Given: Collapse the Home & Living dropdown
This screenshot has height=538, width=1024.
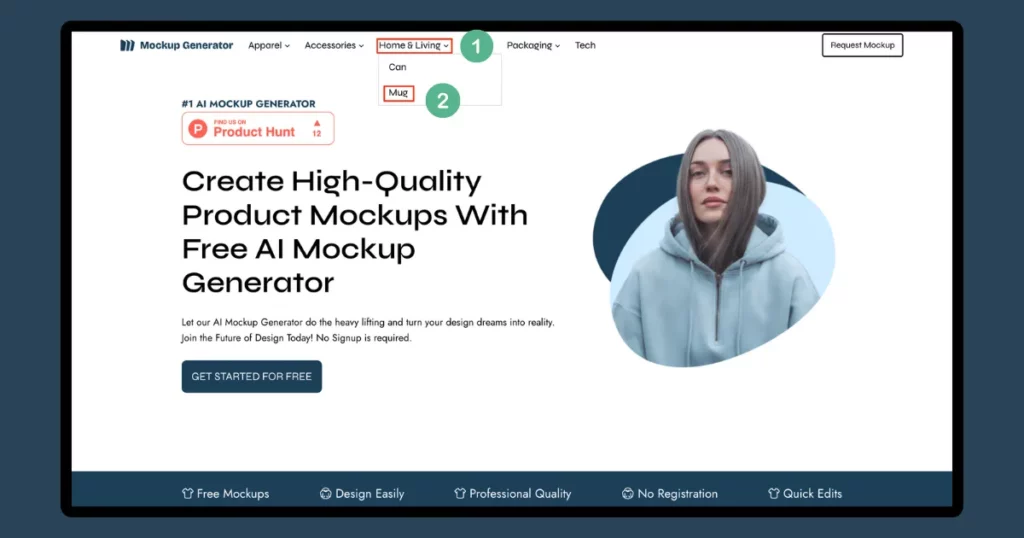Looking at the screenshot, I should click(x=414, y=45).
